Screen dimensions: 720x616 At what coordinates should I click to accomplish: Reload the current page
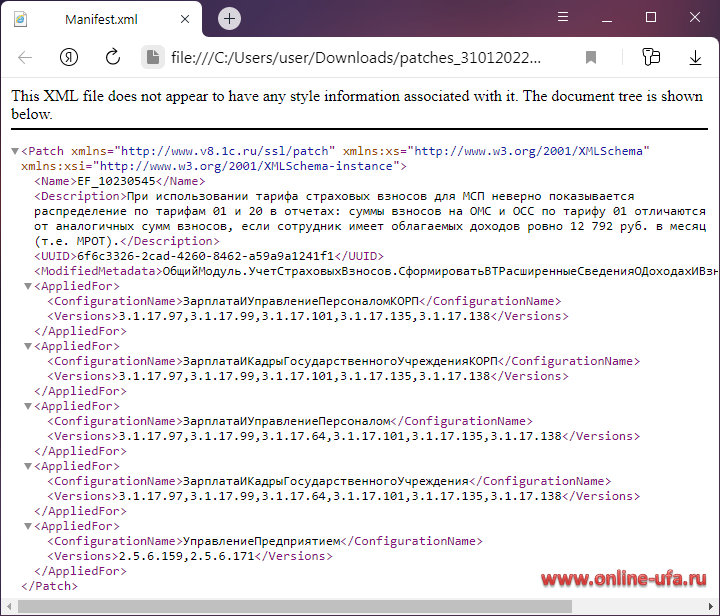click(x=112, y=58)
